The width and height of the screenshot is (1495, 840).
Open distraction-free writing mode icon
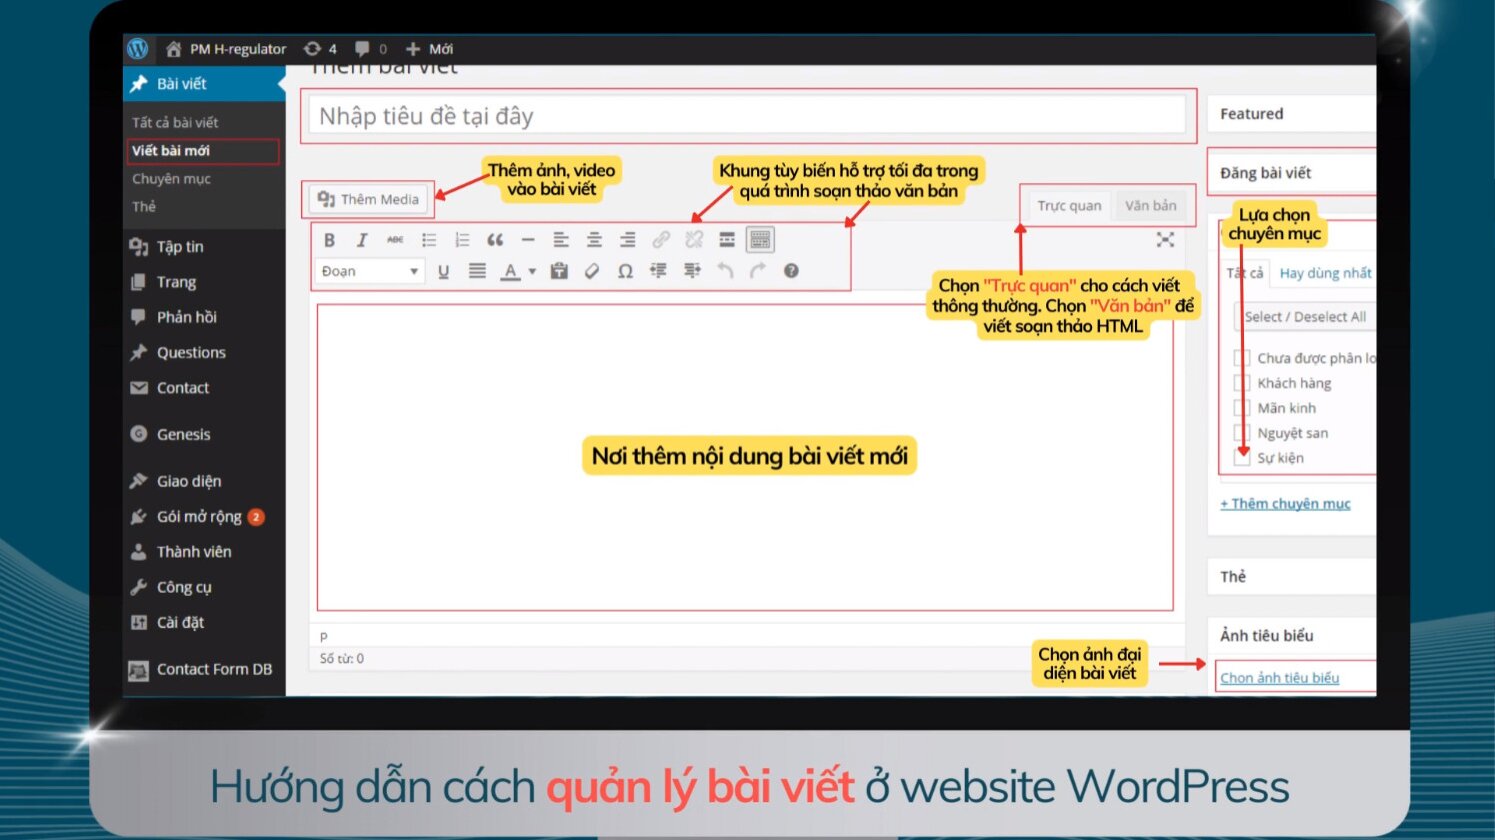click(1164, 240)
